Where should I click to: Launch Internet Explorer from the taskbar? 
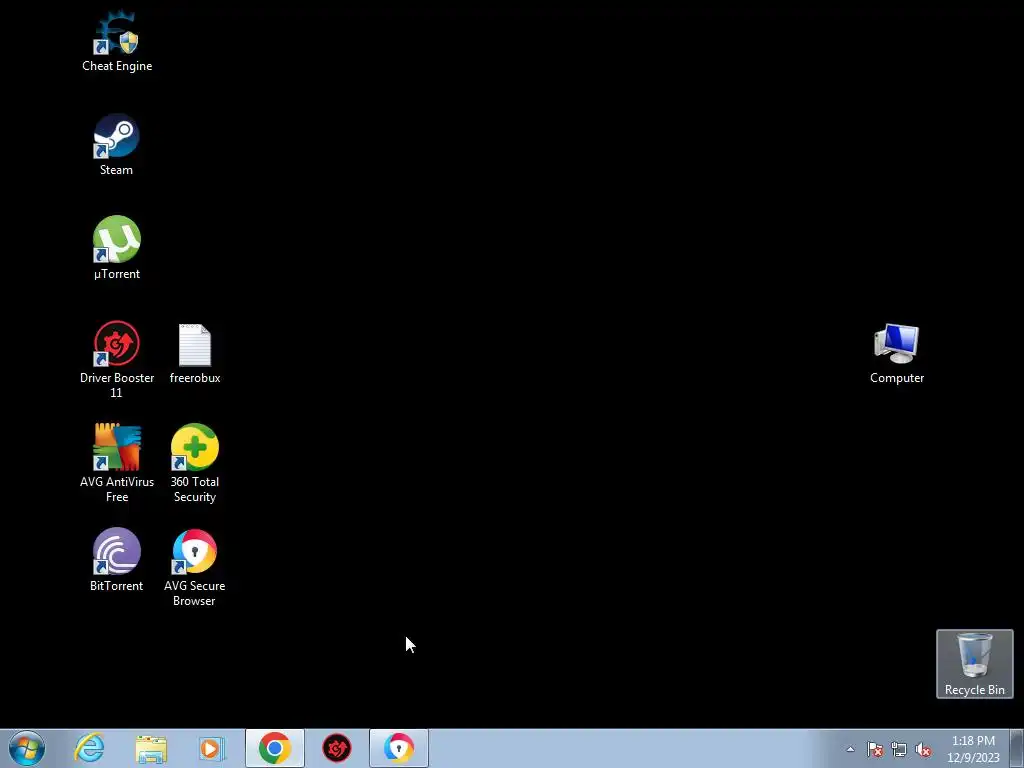tap(89, 748)
